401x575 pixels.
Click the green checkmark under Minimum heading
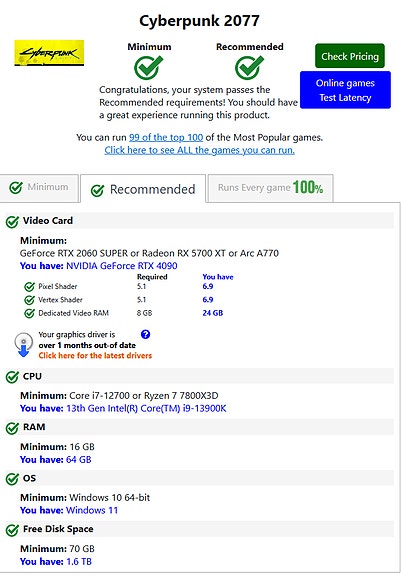coord(148,67)
